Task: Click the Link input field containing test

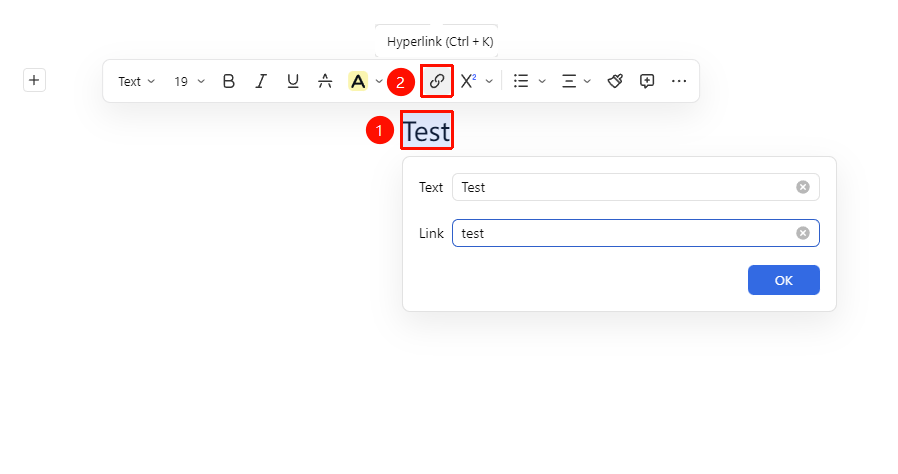Action: coord(636,233)
